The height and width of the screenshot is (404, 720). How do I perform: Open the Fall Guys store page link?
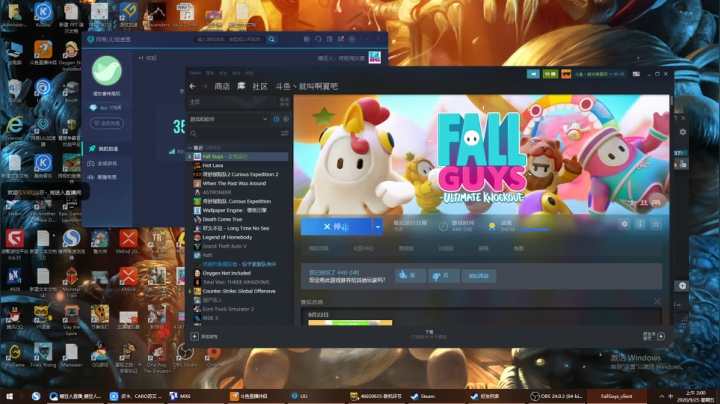(318, 248)
